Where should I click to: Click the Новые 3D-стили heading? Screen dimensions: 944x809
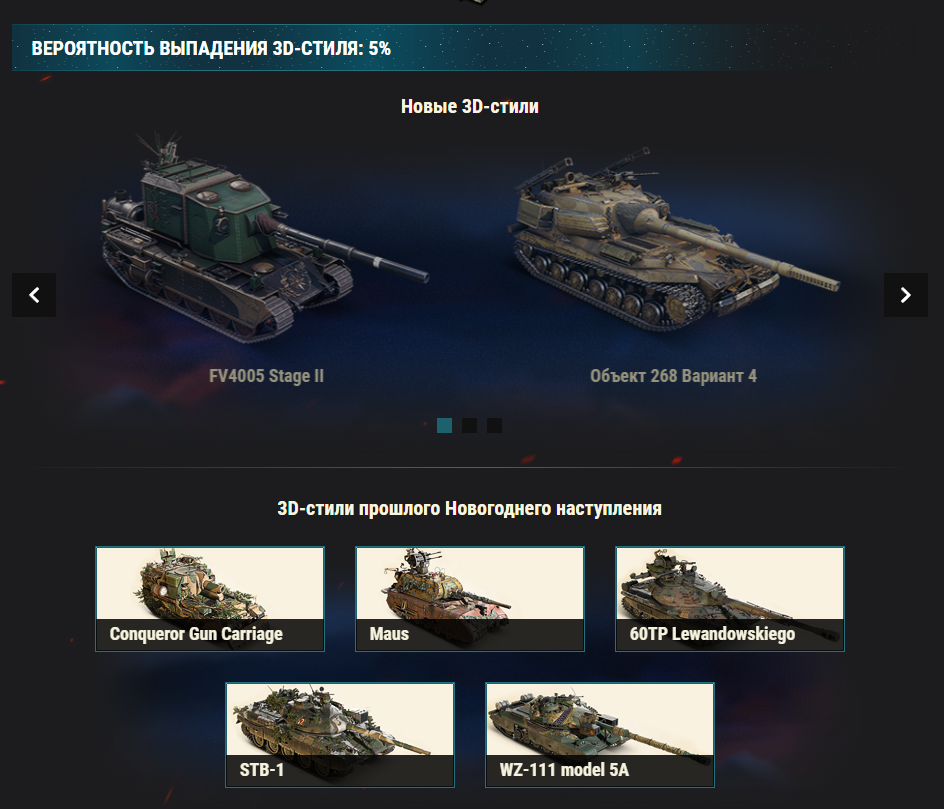pyautogui.click(x=470, y=107)
